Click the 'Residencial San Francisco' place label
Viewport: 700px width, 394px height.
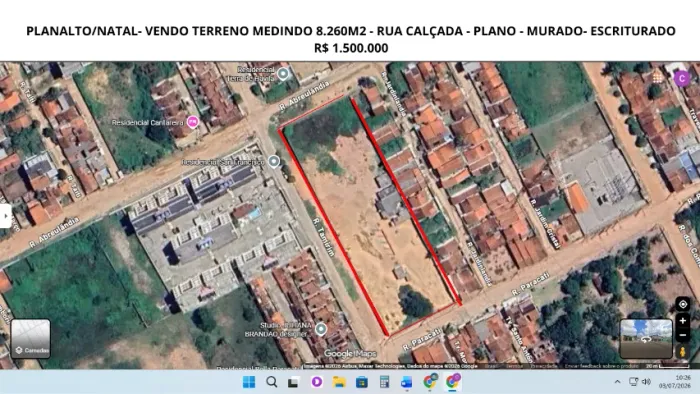coord(223,162)
